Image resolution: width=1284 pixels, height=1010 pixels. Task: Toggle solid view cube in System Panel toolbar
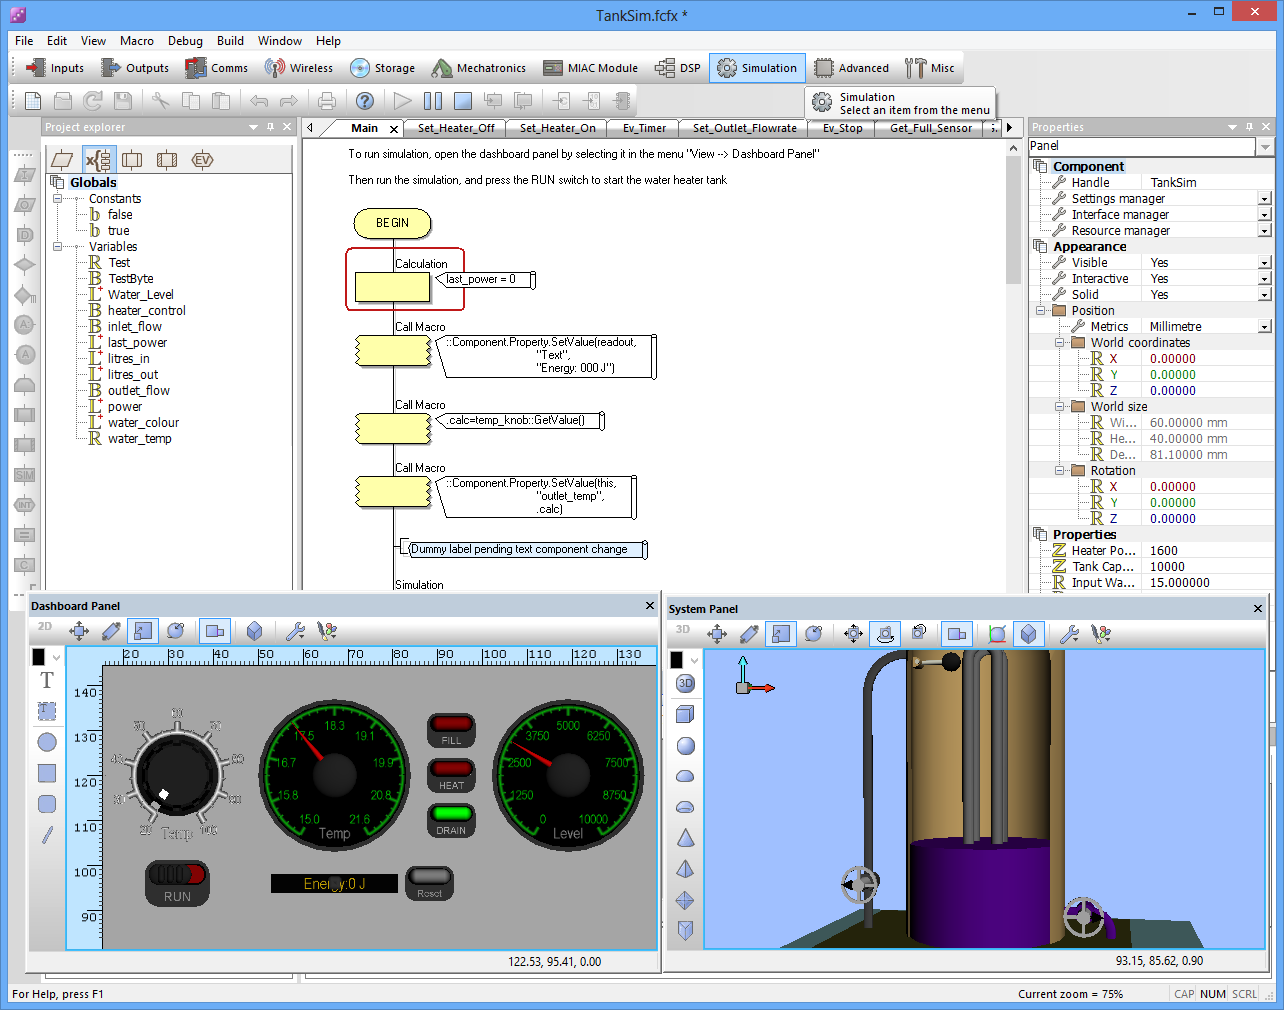(1027, 633)
